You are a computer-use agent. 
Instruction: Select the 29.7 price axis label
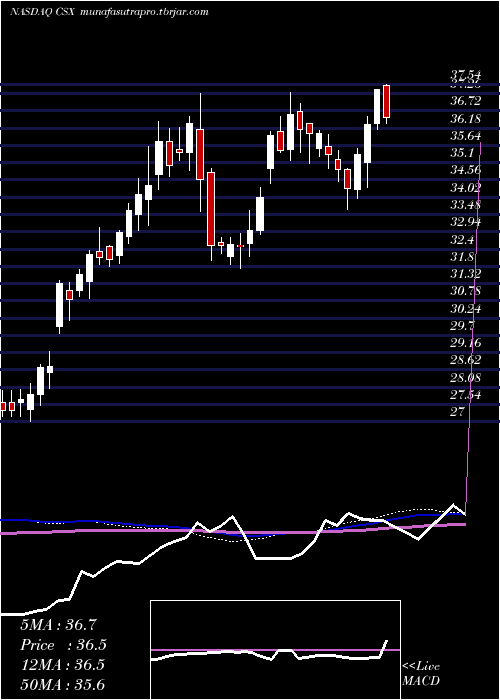point(462,326)
